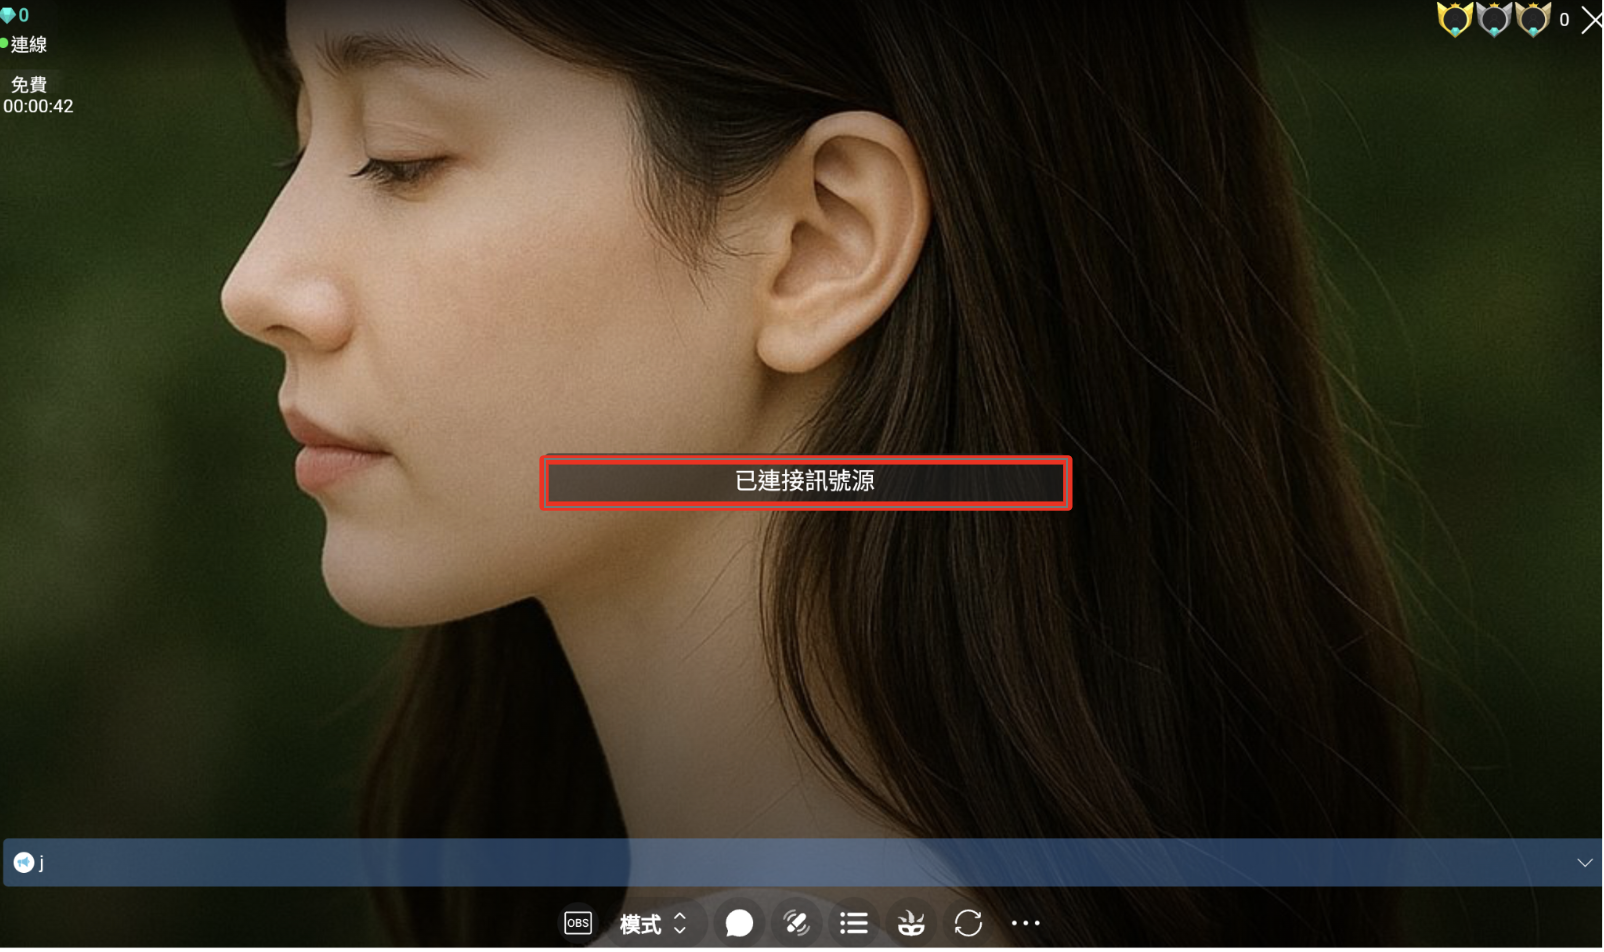Click the 免費 free label
The height and width of the screenshot is (952, 1604).
(29, 85)
